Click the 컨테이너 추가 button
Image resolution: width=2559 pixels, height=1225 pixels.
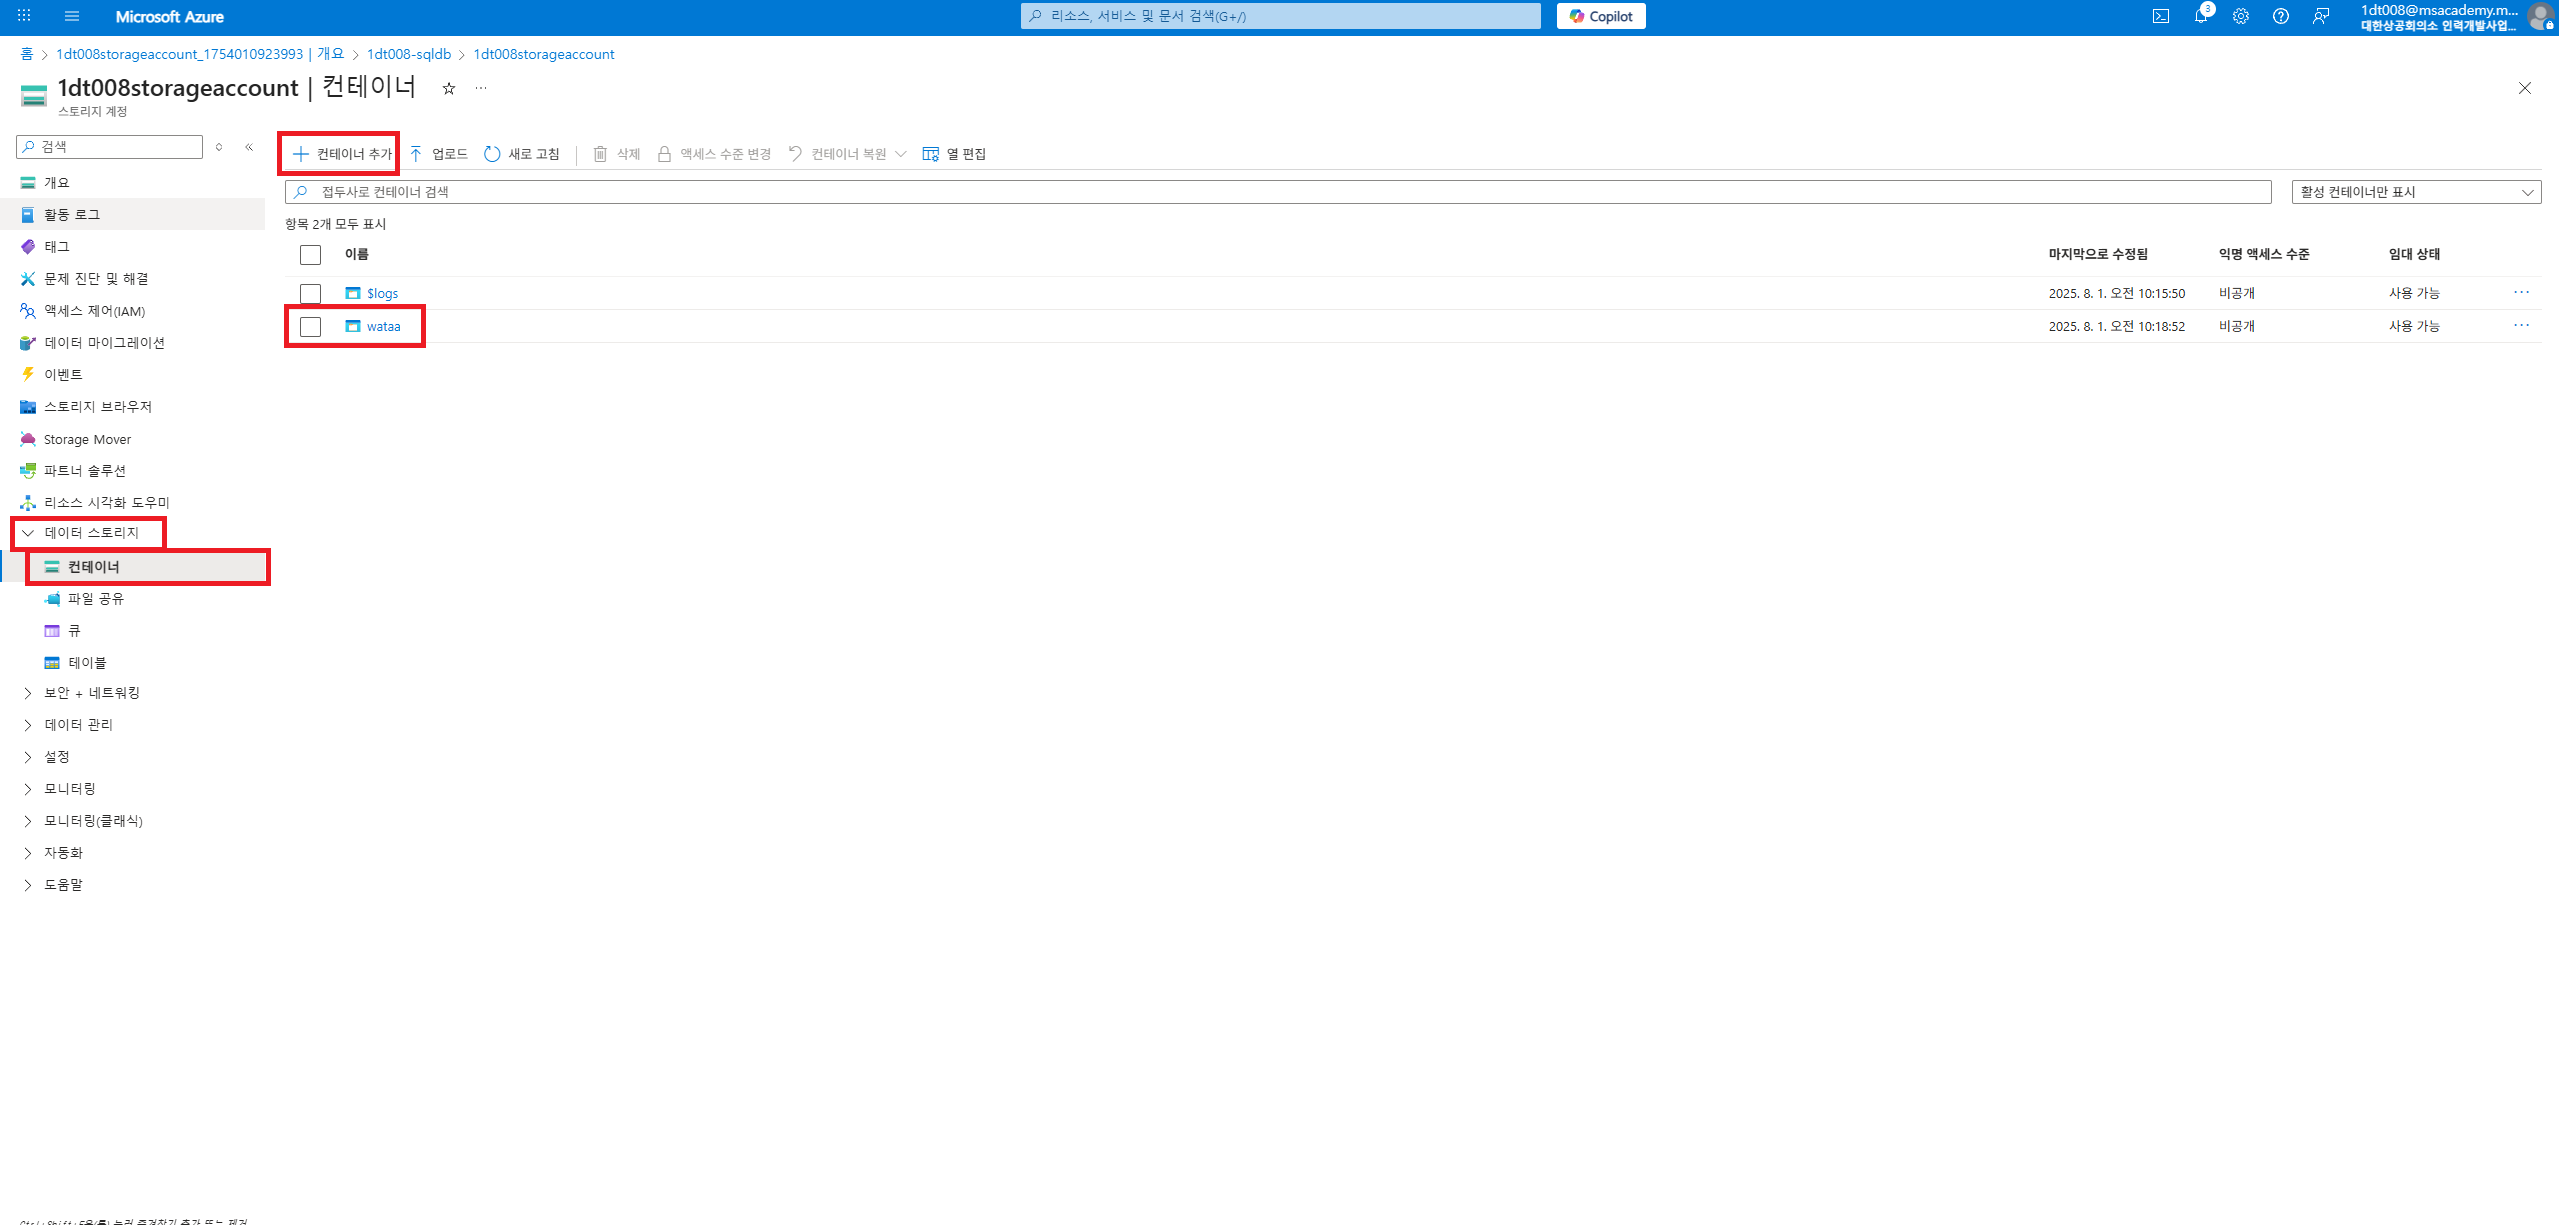[x=341, y=154]
